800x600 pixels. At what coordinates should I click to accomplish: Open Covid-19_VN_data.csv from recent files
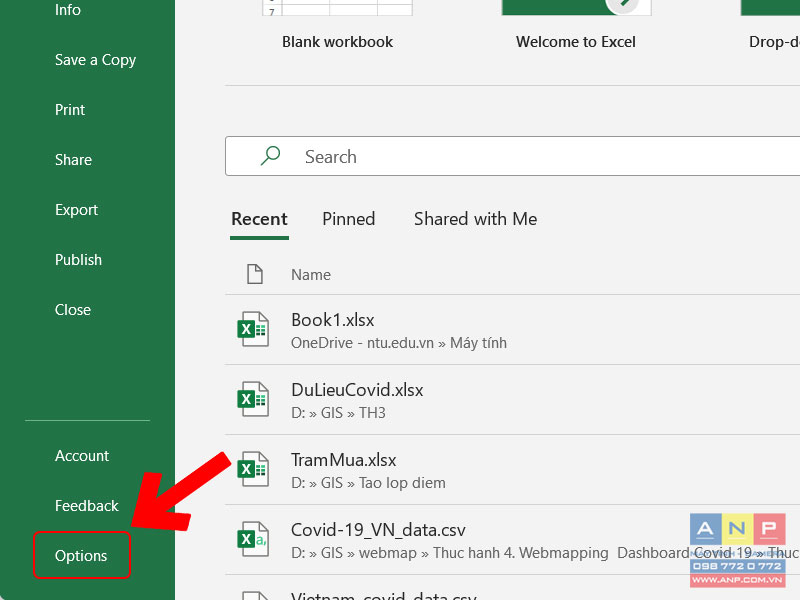pos(378,530)
